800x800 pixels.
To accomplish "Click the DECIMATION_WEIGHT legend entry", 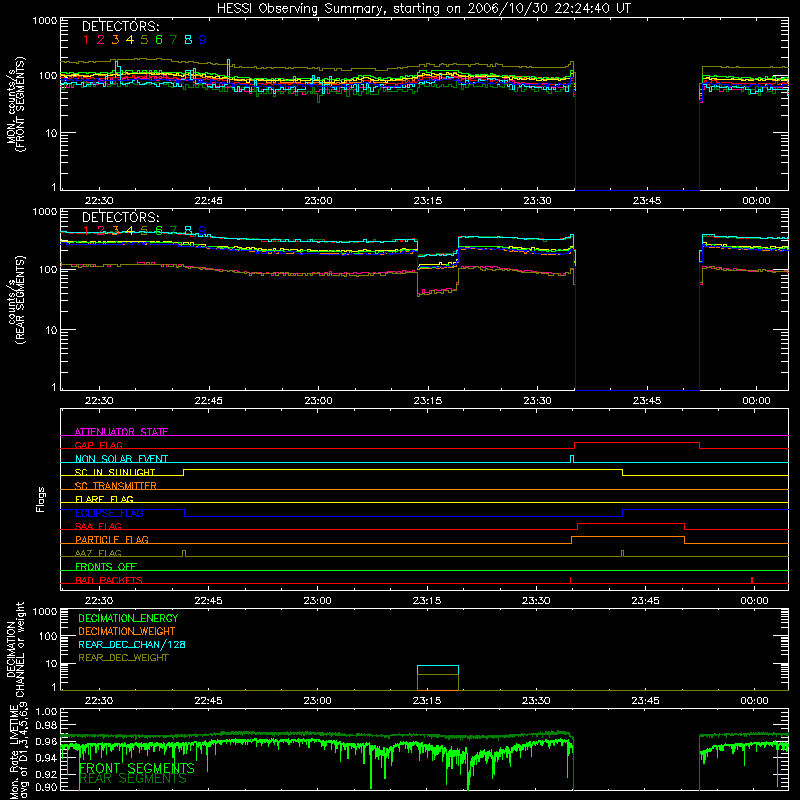I will pyautogui.click(x=127, y=631).
